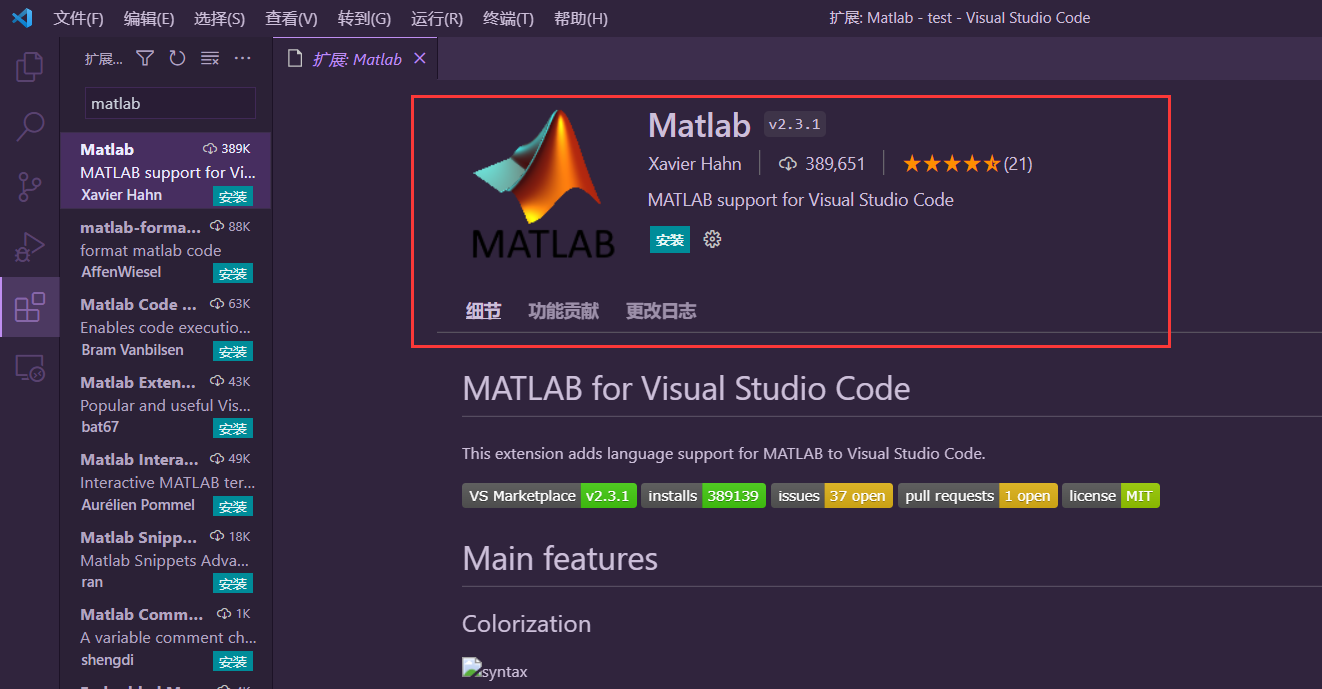
Task: Click MATLAB for Visual Studio Code heading
Action: coord(686,388)
